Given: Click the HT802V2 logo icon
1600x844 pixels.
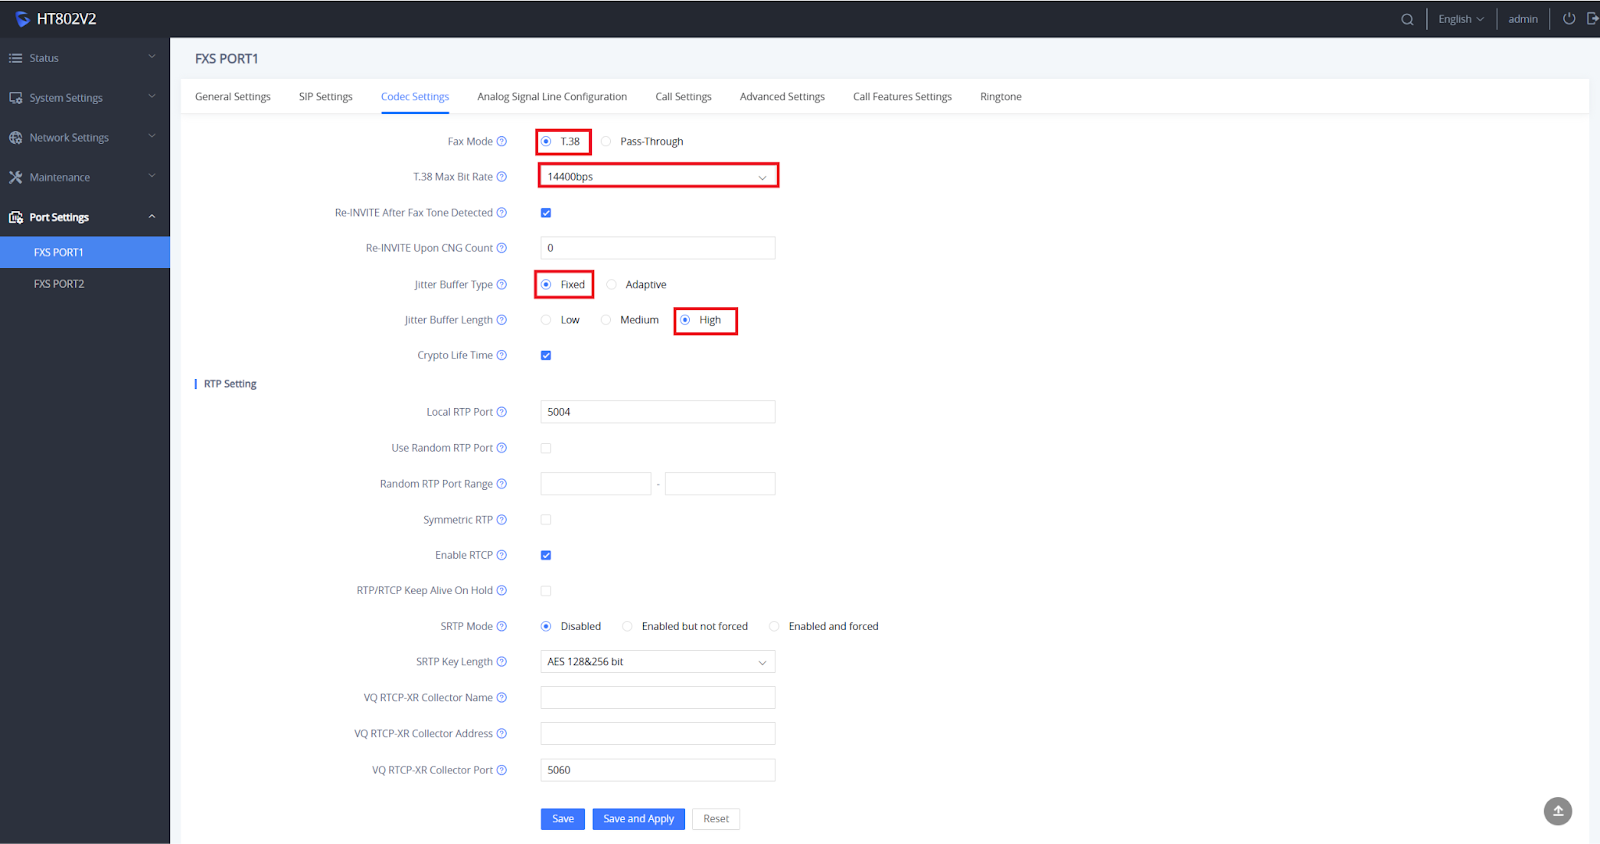Looking at the screenshot, I should coord(22,19).
